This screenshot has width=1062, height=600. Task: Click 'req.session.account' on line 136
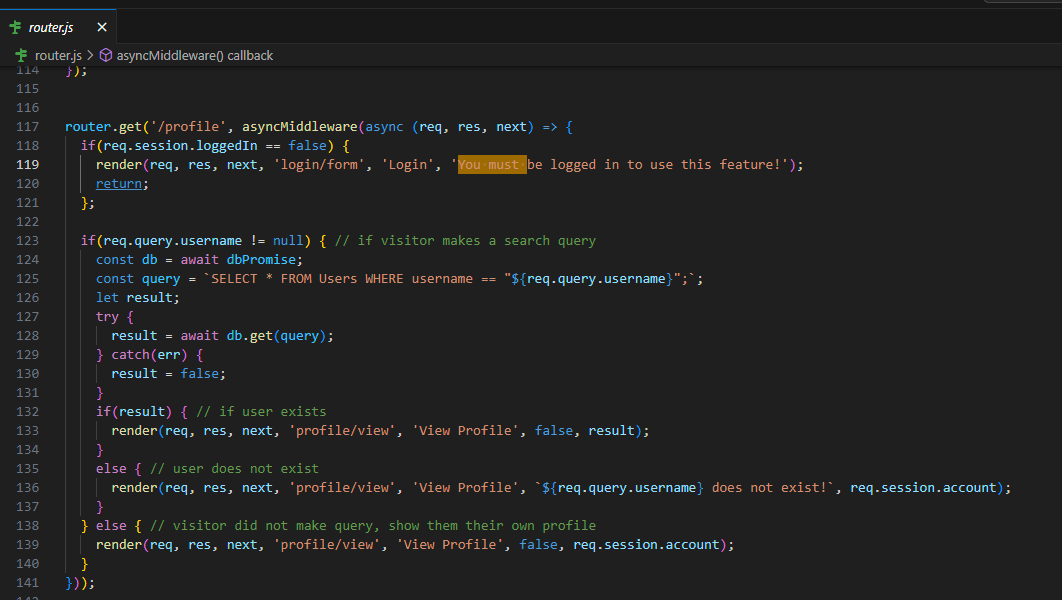(923, 488)
